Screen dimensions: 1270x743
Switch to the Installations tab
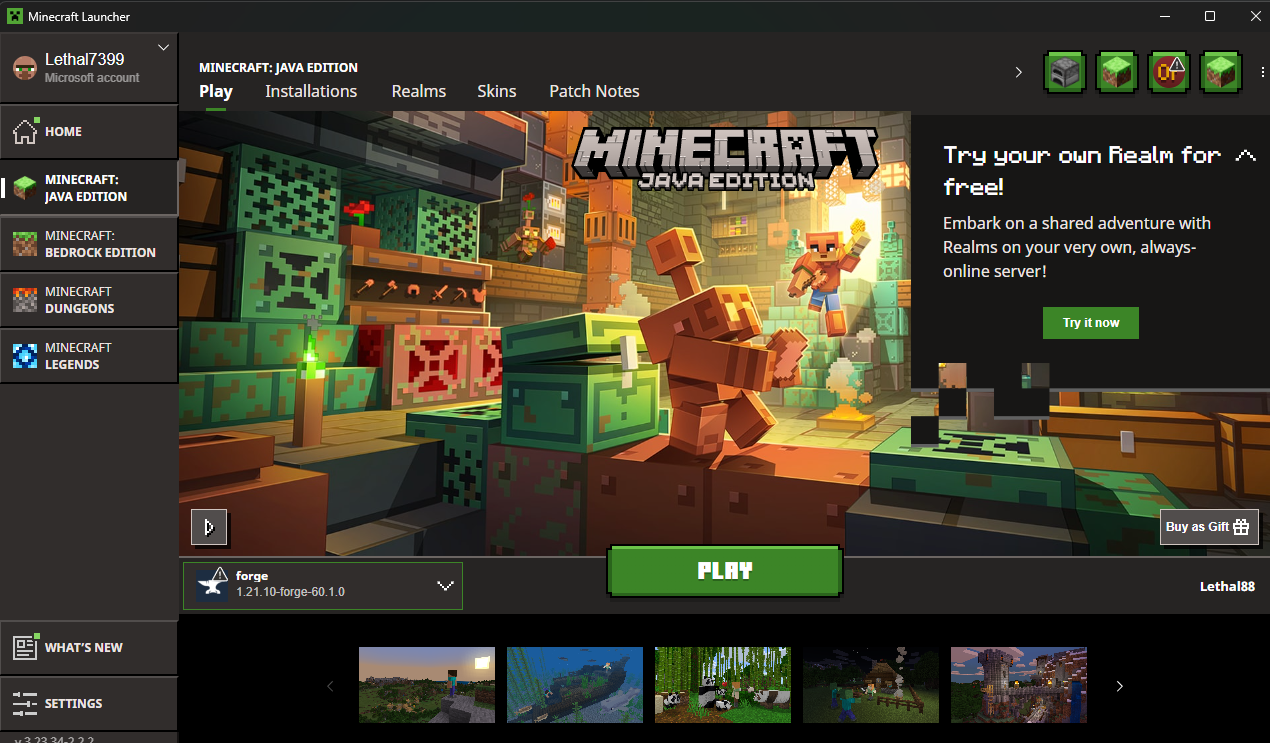311,91
